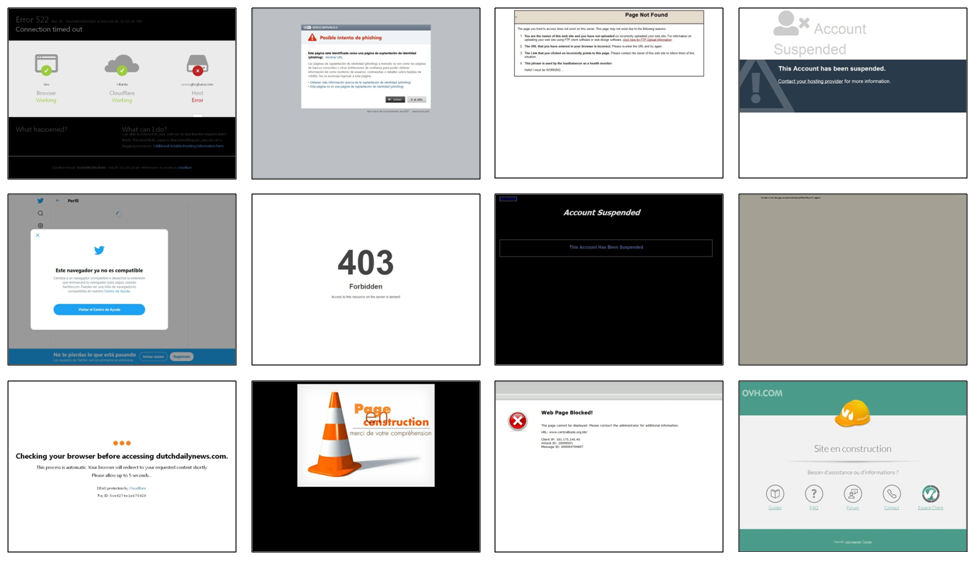Open the OVH Espace Client icon
Screen dimensions: 976x563
coord(931,494)
